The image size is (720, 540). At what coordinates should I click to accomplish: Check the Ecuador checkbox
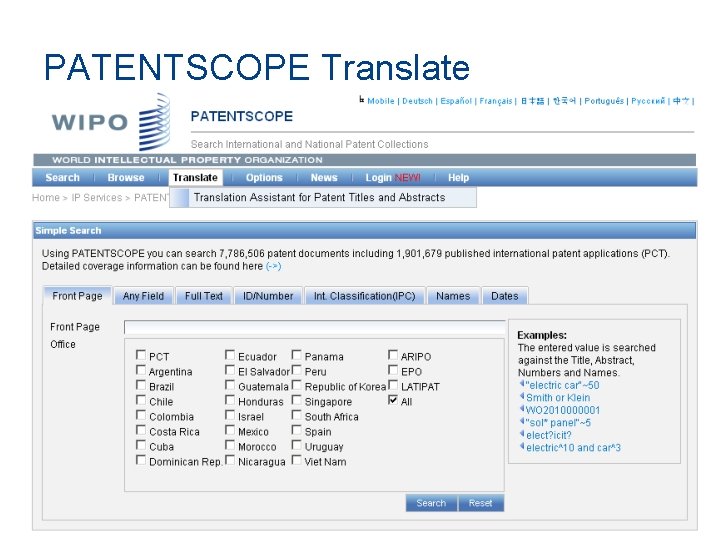(x=230, y=355)
